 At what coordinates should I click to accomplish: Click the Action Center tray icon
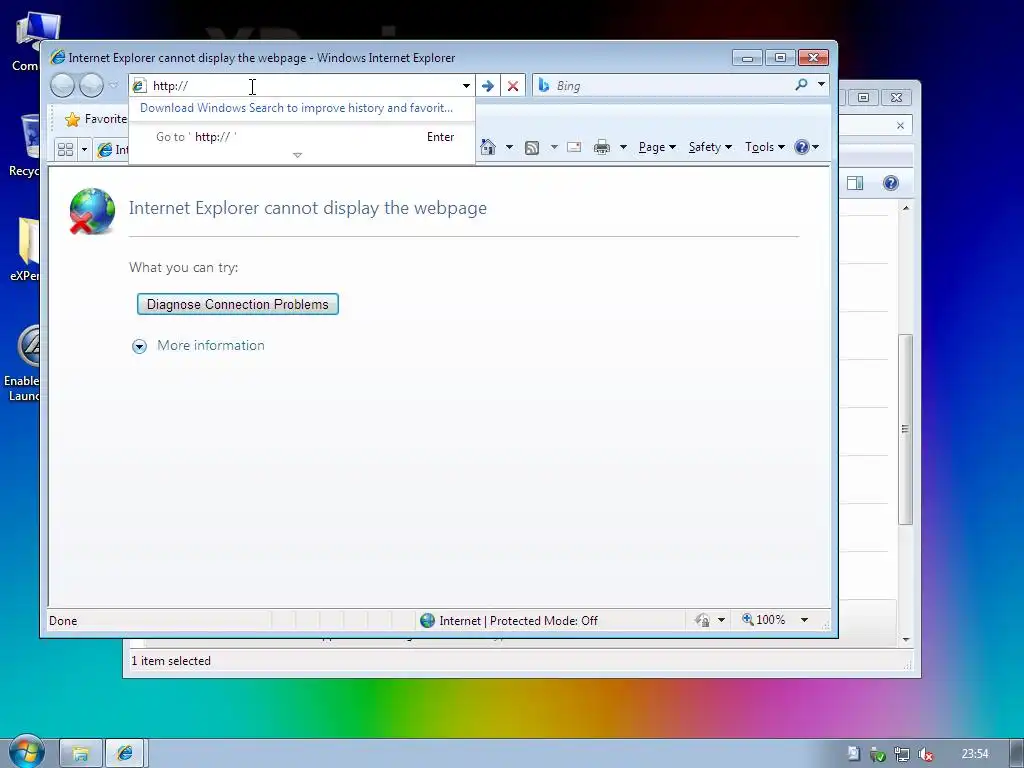pos(854,754)
